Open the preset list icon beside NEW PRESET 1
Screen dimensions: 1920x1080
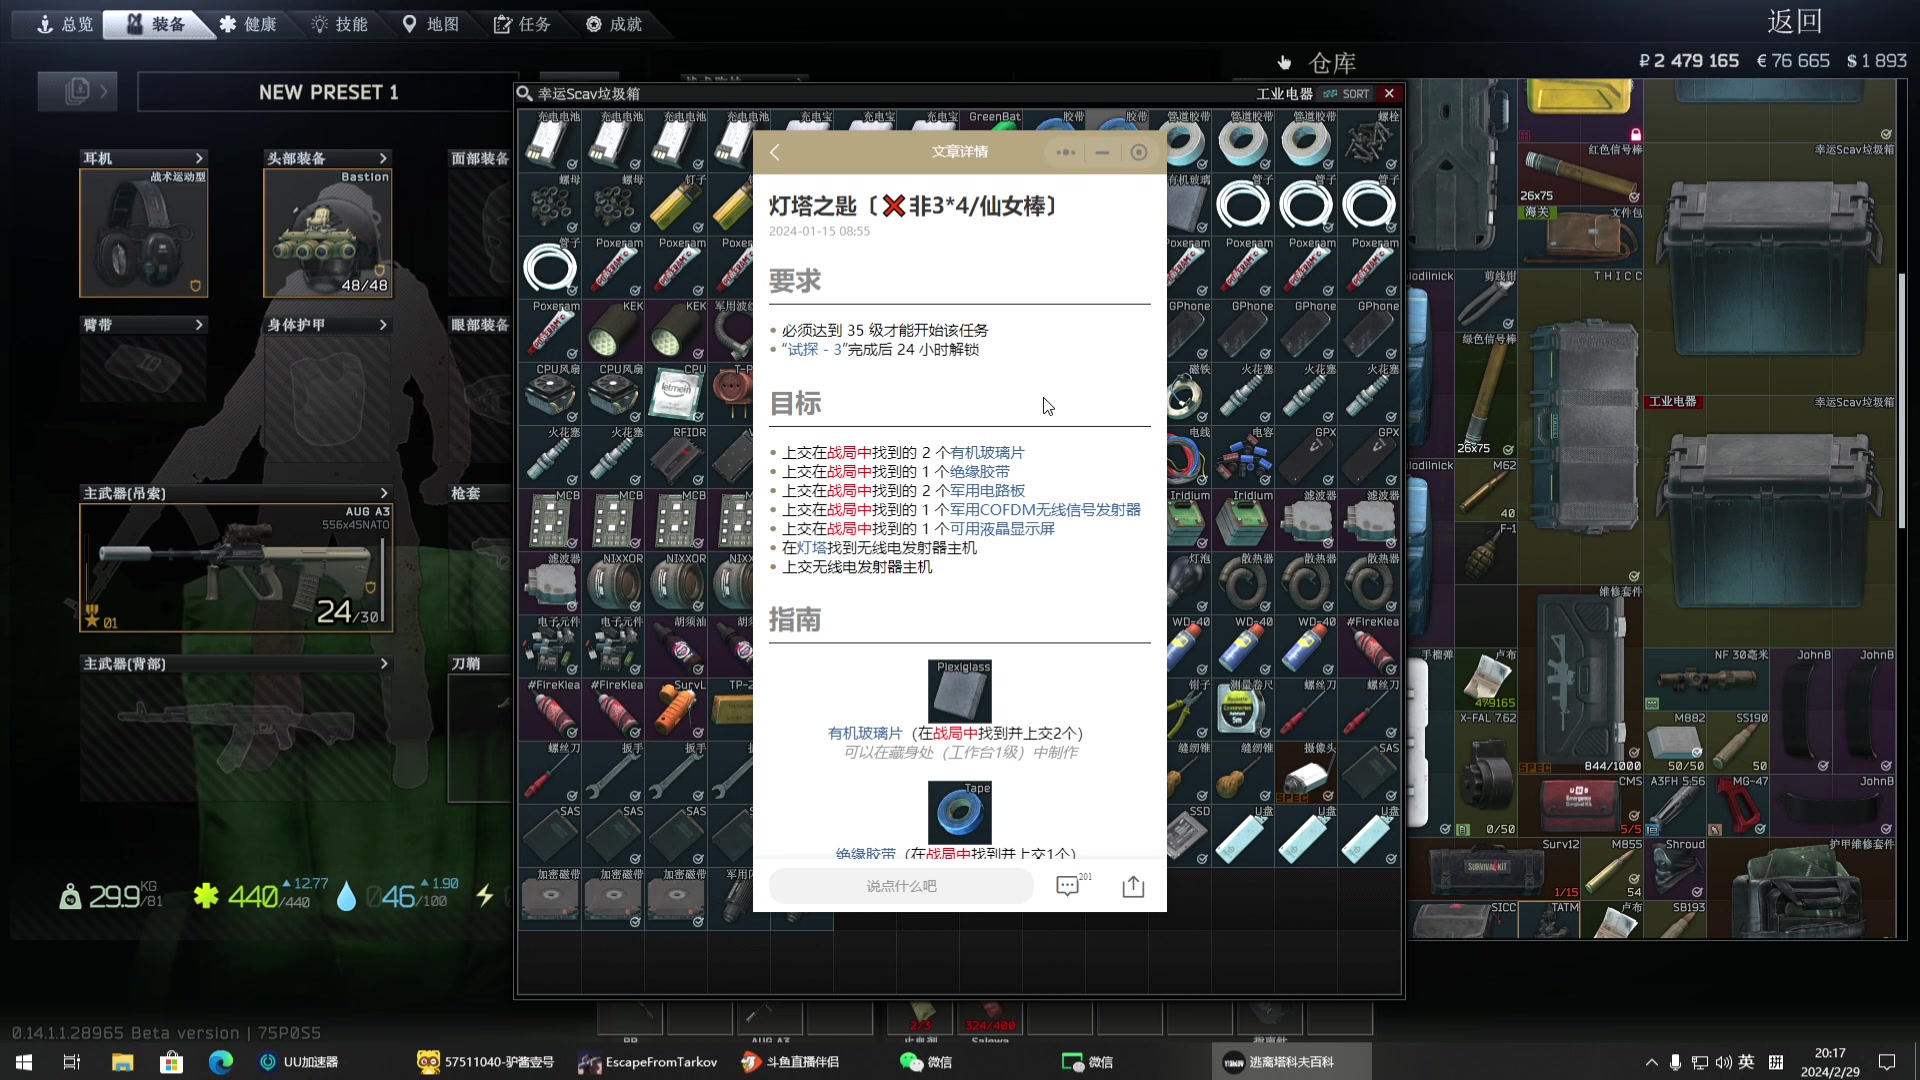(x=77, y=92)
